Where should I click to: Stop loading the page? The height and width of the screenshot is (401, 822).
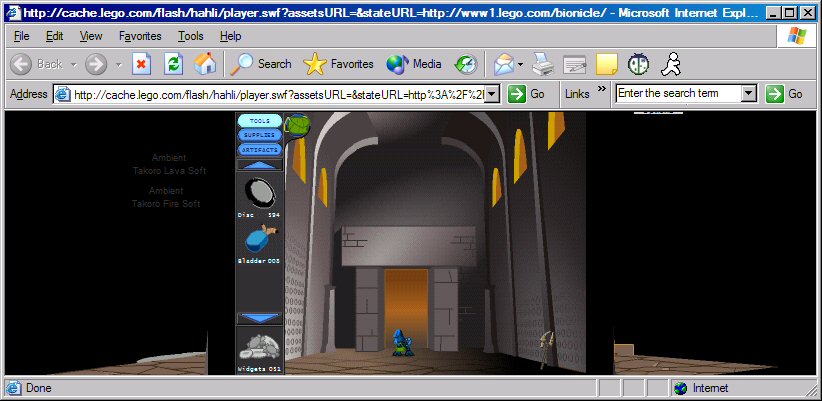tap(141, 64)
